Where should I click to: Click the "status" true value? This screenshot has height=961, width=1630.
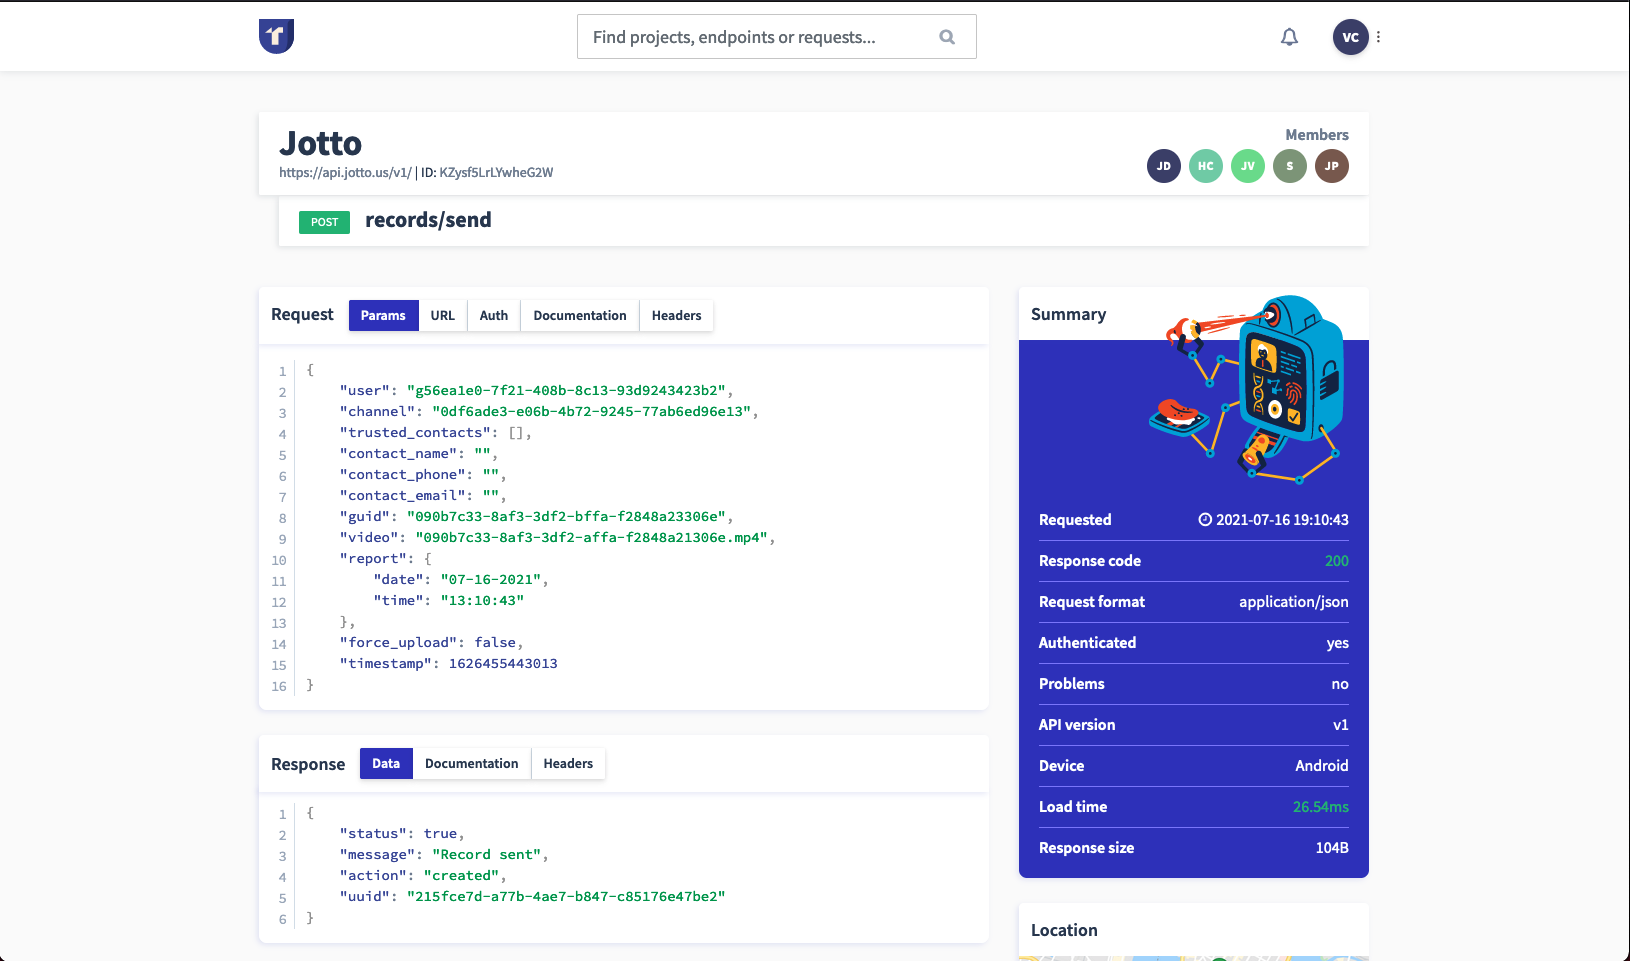tap(440, 833)
